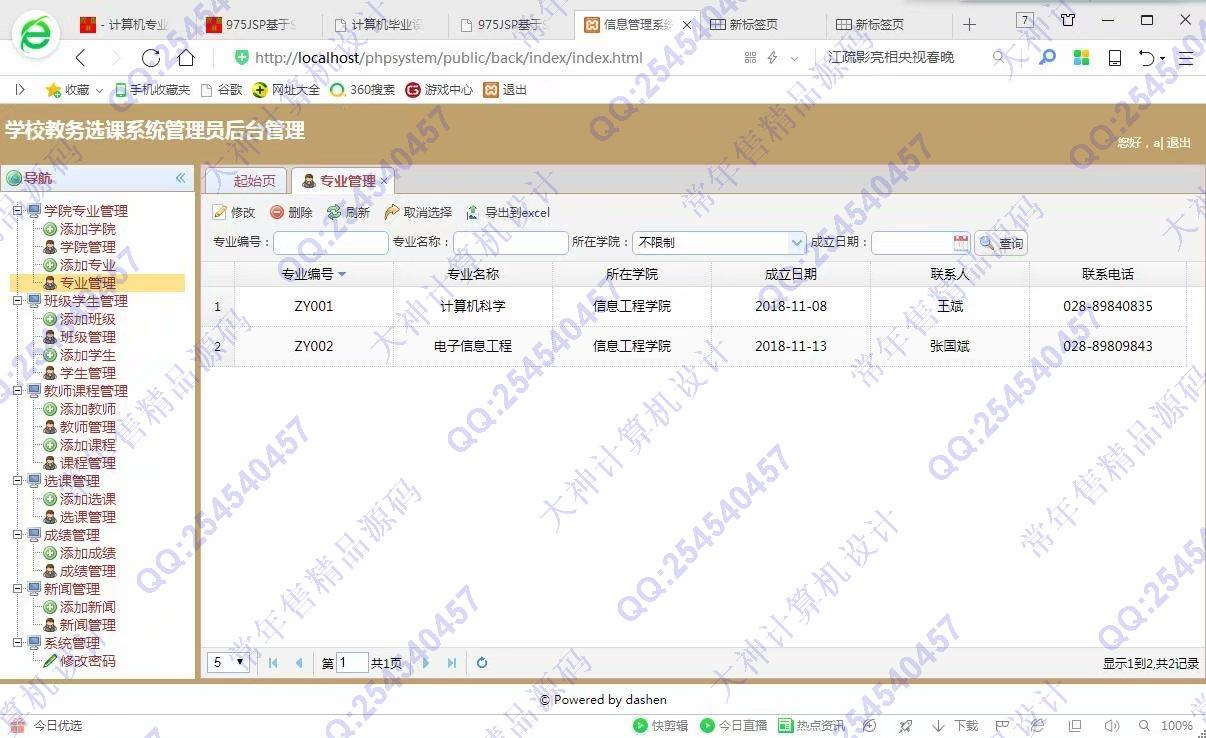This screenshot has height=738, width=1206.
Task: Click the pagination reload icon
Action: coord(482,663)
